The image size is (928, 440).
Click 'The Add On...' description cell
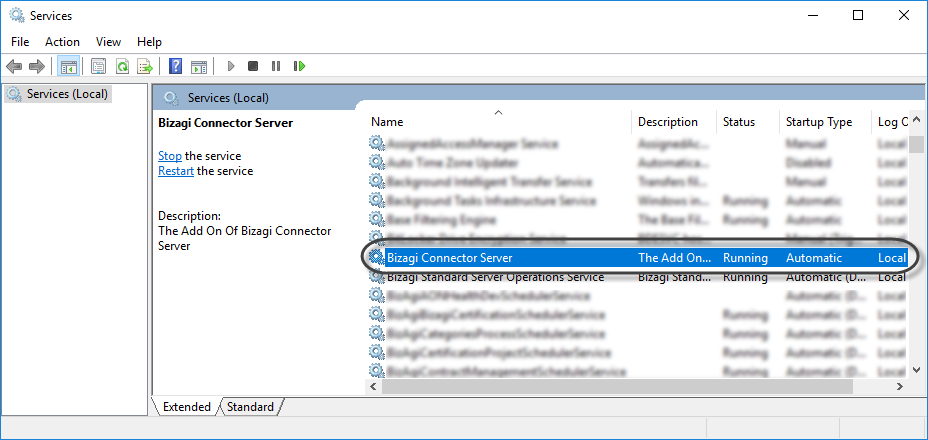click(x=675, y=258)
